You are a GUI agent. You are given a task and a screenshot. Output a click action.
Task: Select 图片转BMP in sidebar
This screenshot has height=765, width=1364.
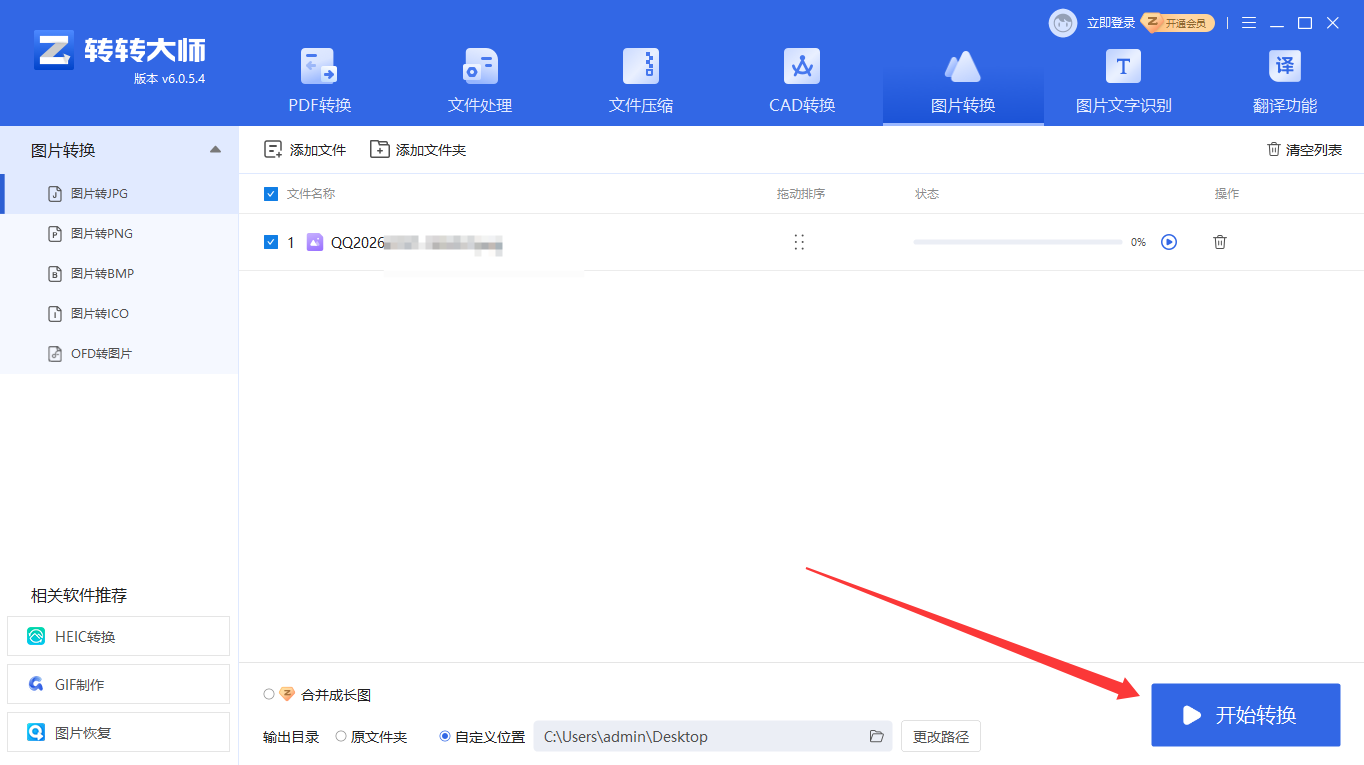119,273
